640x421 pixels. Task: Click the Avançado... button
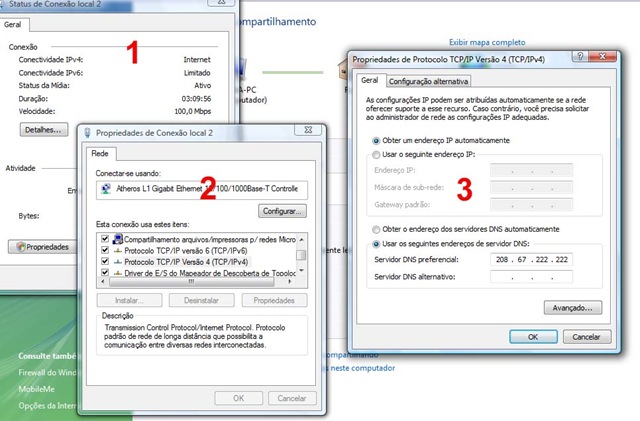tap(573, 307)
